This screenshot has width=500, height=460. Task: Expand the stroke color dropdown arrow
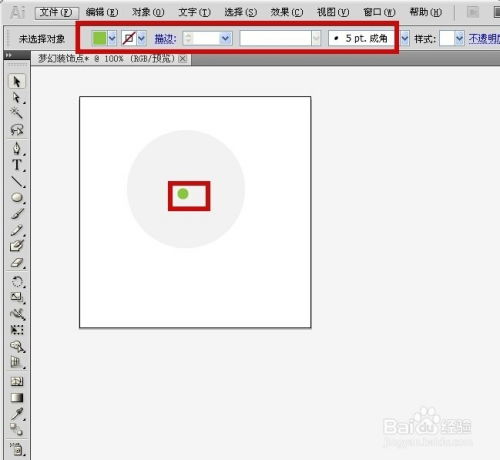point(142,39)
